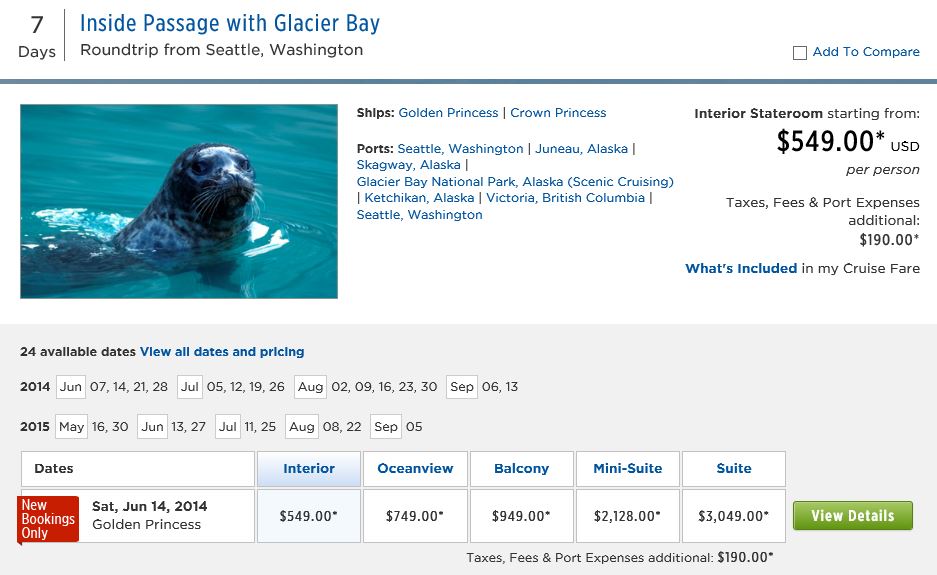Select the 2015 May month box

point(71,427)
